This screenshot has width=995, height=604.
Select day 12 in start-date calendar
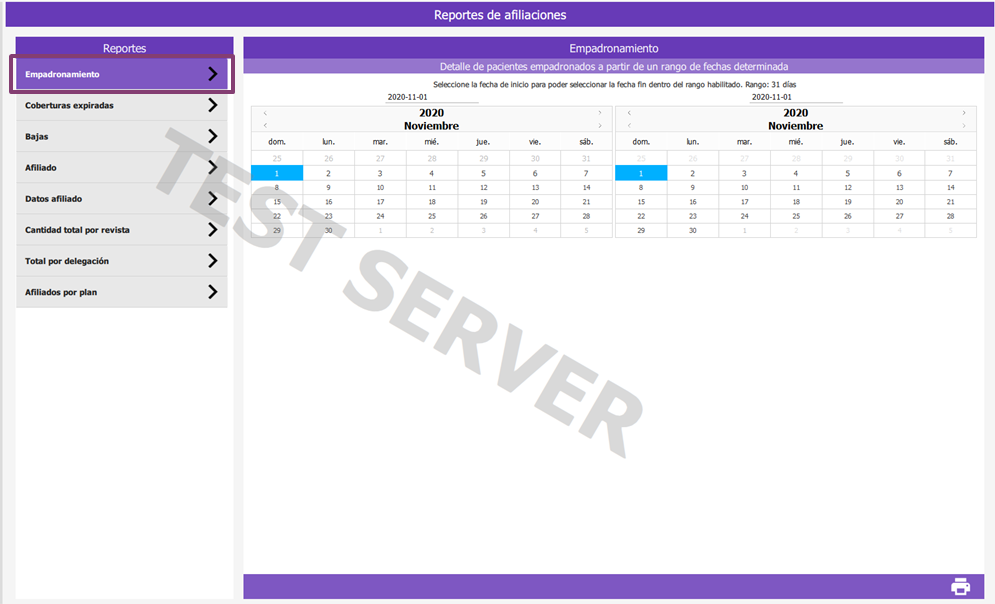click(484, 188)
